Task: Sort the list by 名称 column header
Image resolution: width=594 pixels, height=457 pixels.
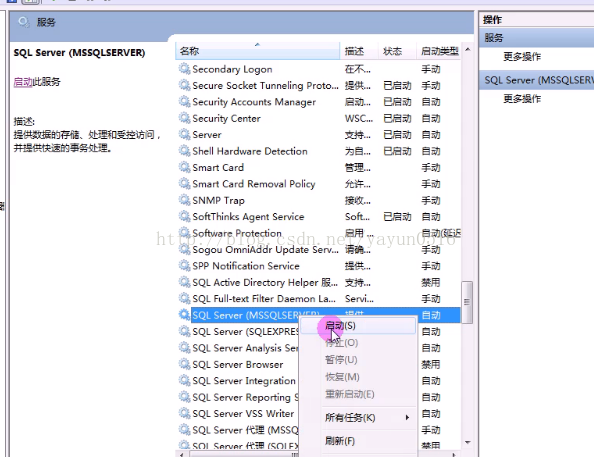Action: click(258, 51)
